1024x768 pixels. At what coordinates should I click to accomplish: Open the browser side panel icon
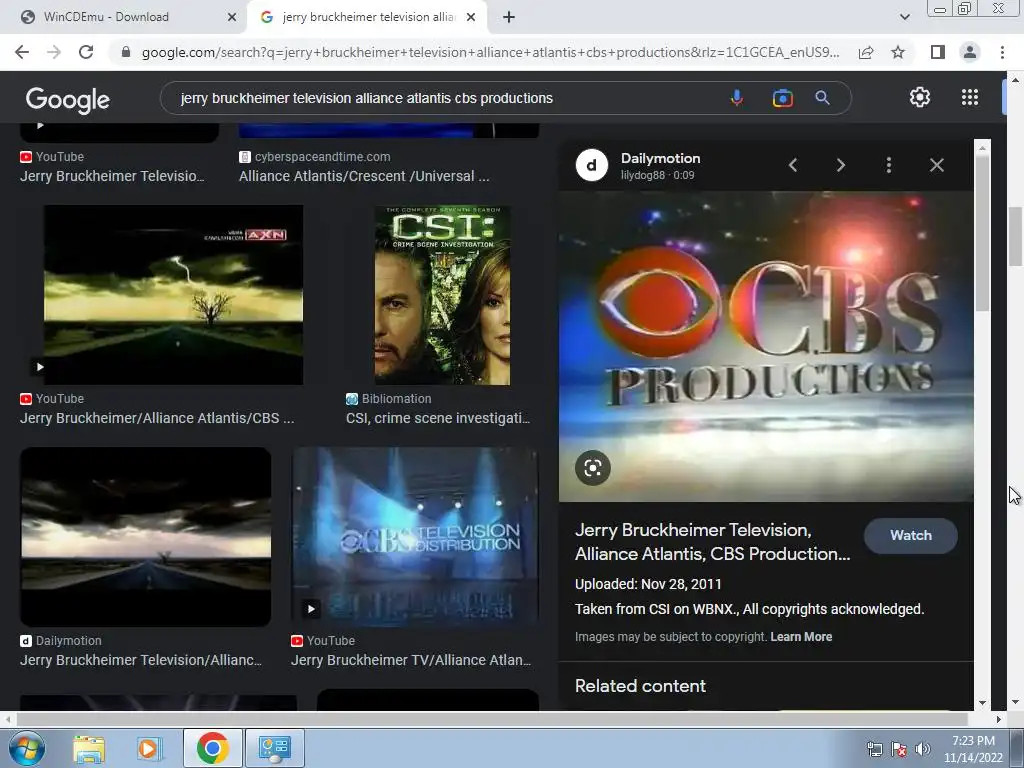938,52
